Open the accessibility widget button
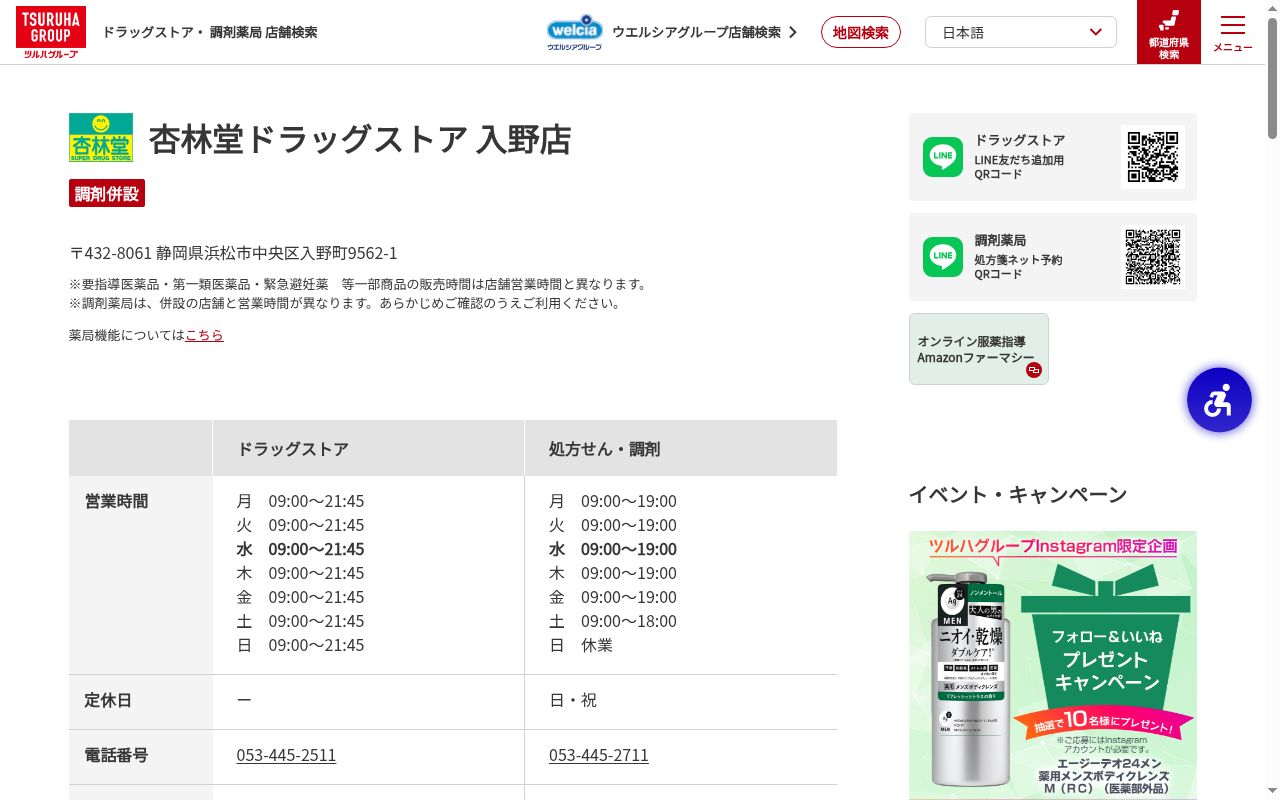Viewport: 1280px width, 800px height. click(1219, 400)
